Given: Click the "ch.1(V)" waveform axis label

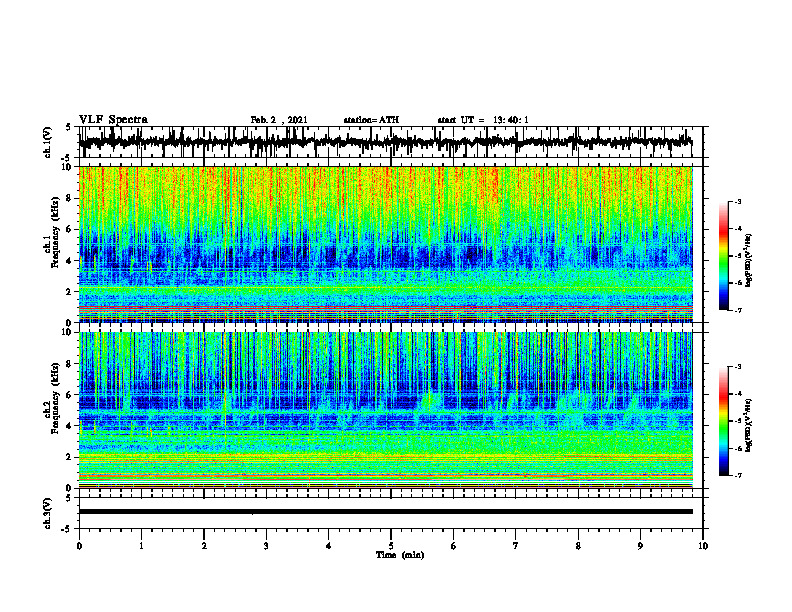Looking at the screenshot, I should click(48, 142).
